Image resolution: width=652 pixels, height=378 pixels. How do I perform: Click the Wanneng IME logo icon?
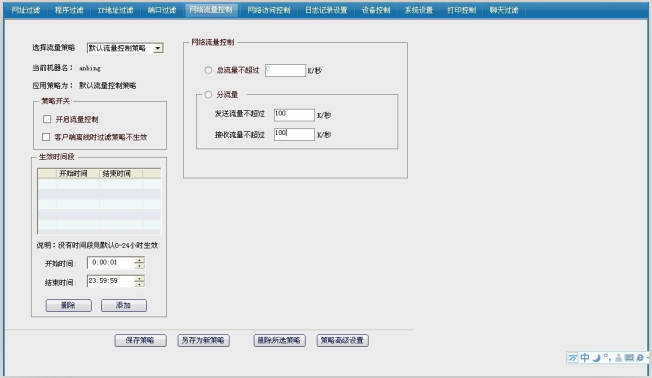573,358
